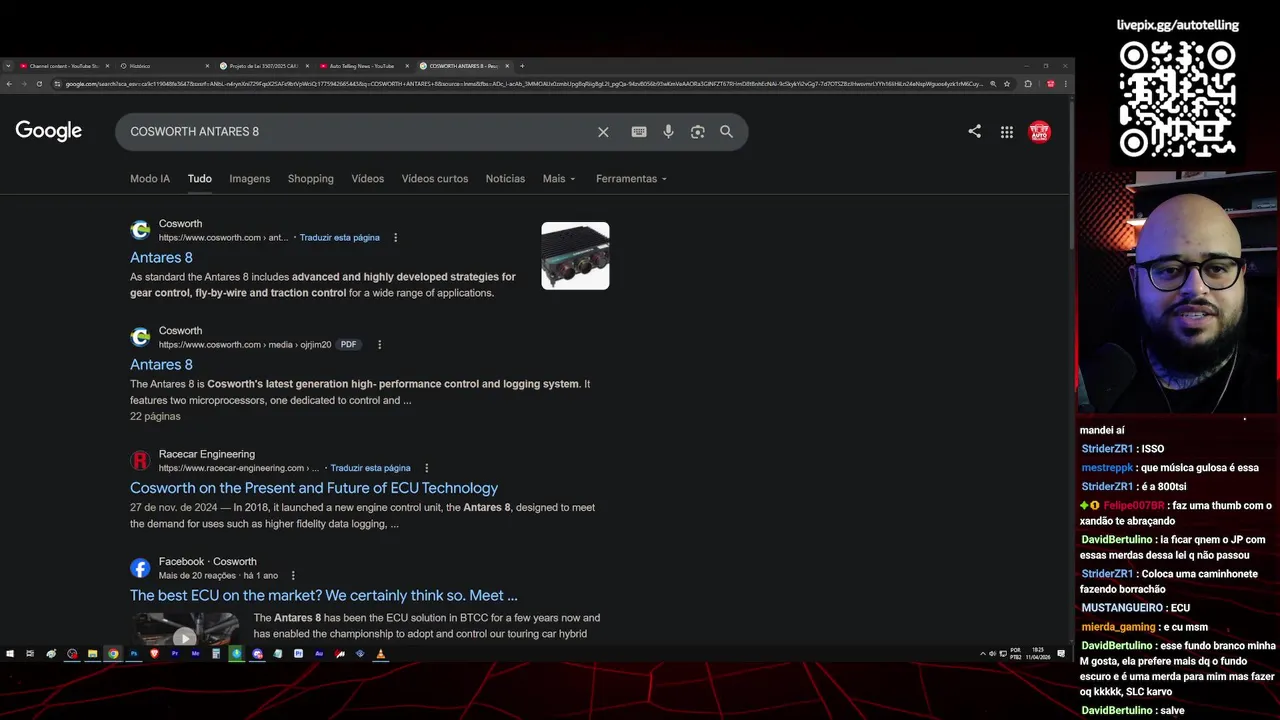Click the POR PTB2 language indicator
Image resolution: width=1280 pixels, height=720 pixels.
pyautogui.click(x=1015, y=654)
